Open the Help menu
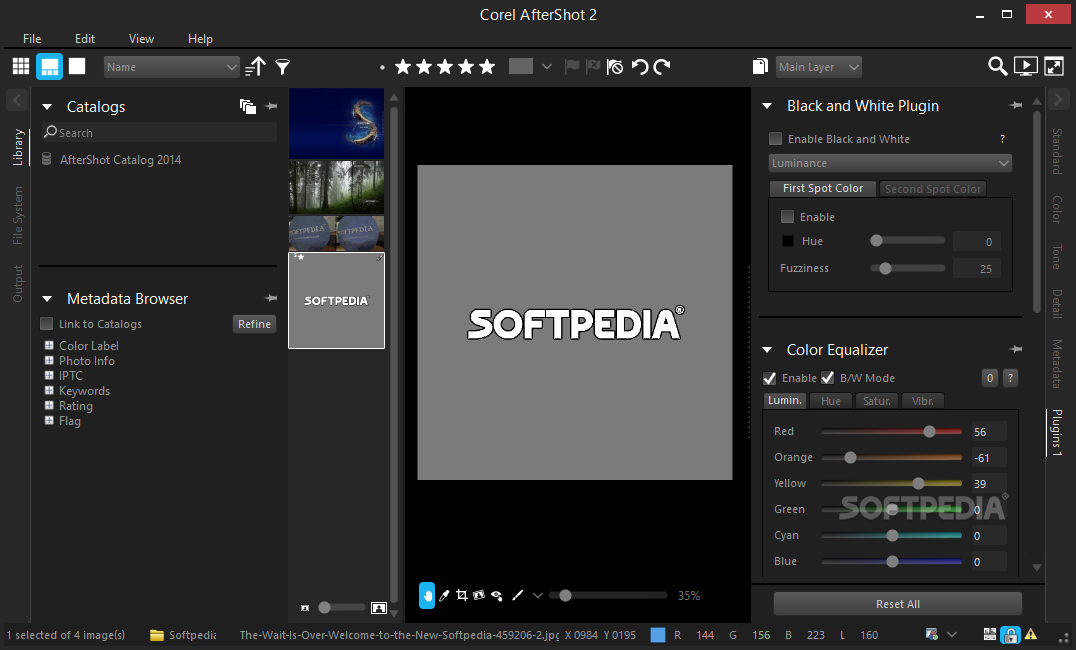Screen dimensions: 1076x650 tap(200, 38)
